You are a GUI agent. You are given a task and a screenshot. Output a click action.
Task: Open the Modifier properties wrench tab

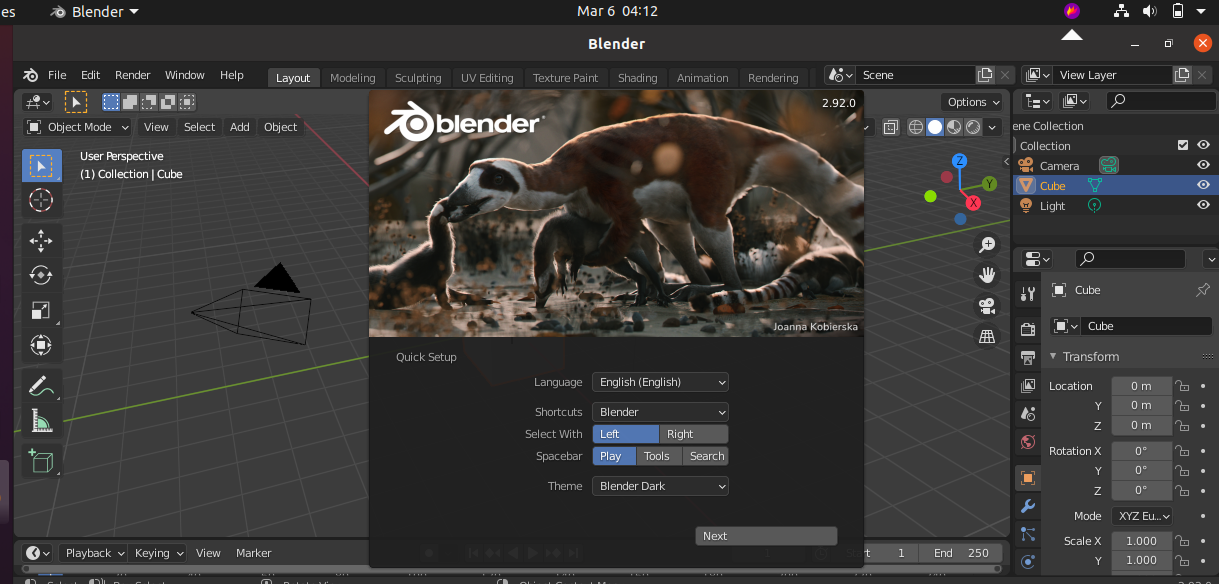tap(1027, 506)
